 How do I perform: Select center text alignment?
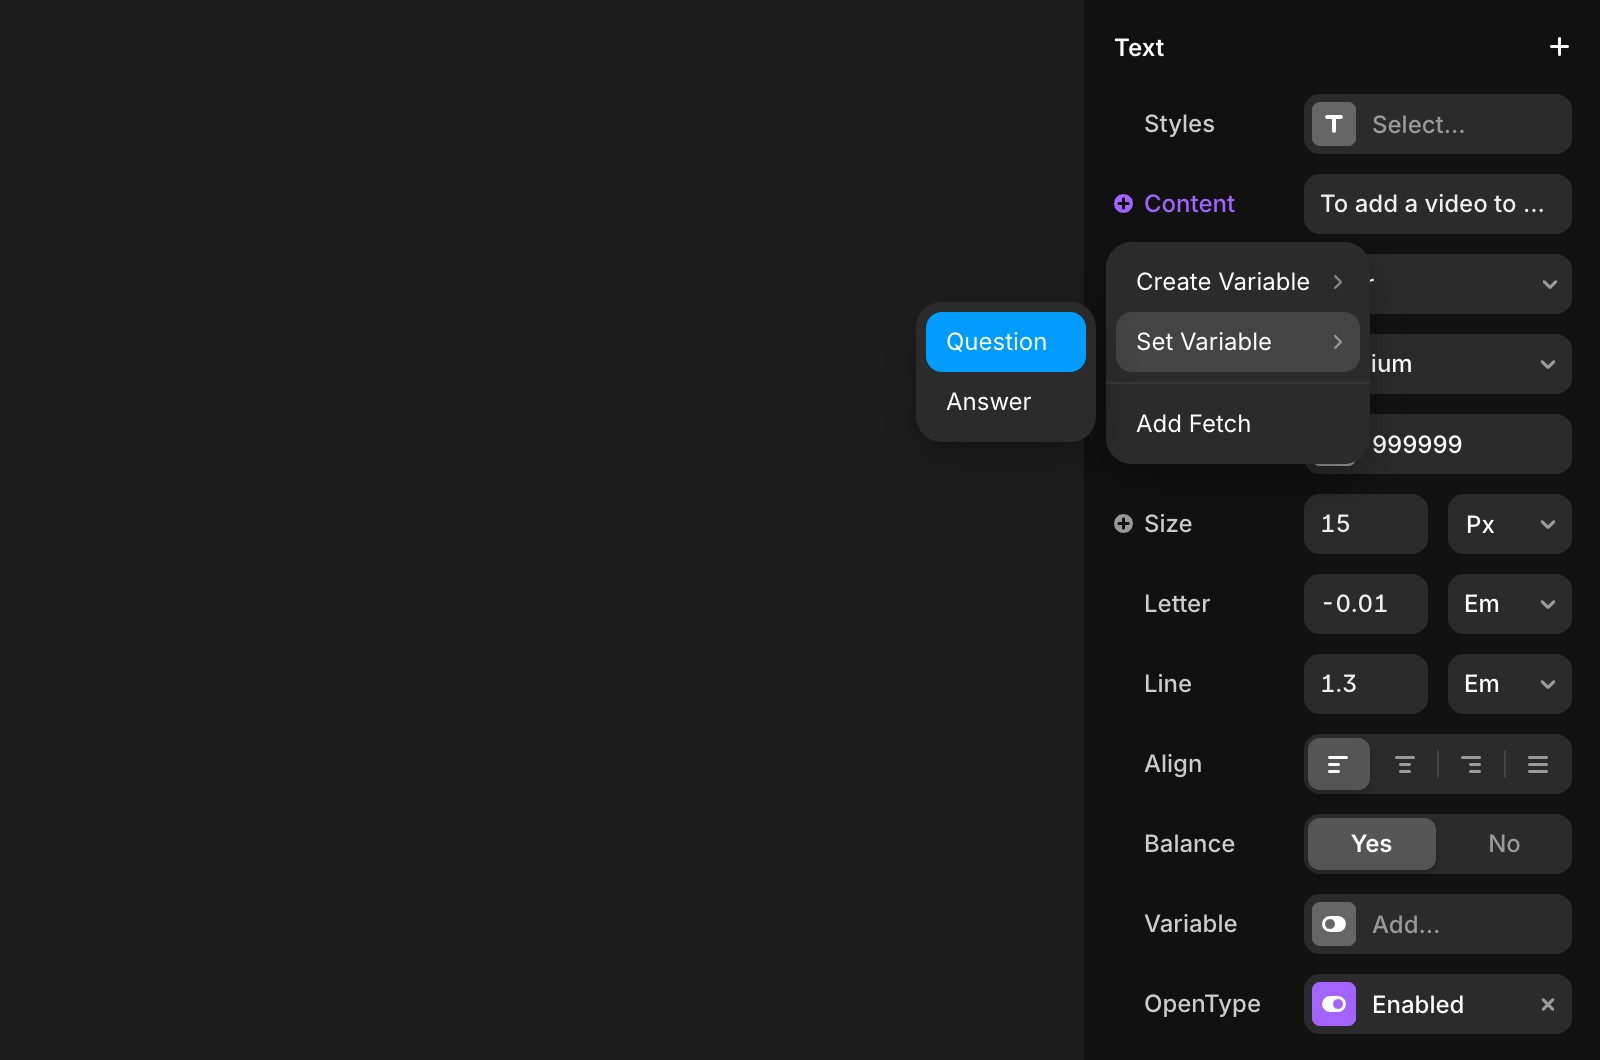click(1405, 764)
